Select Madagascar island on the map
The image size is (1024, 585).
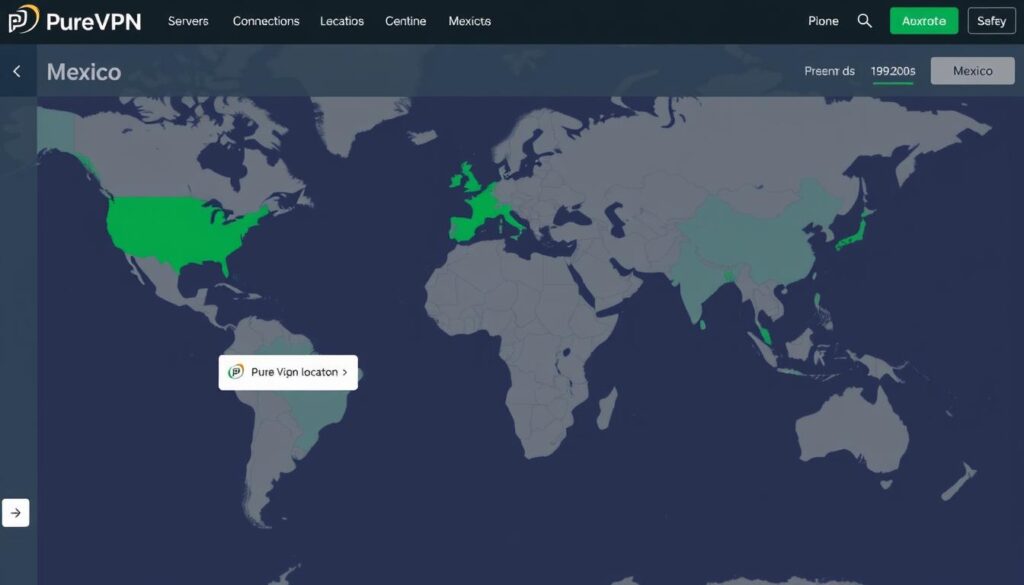[x=607, y=409]
